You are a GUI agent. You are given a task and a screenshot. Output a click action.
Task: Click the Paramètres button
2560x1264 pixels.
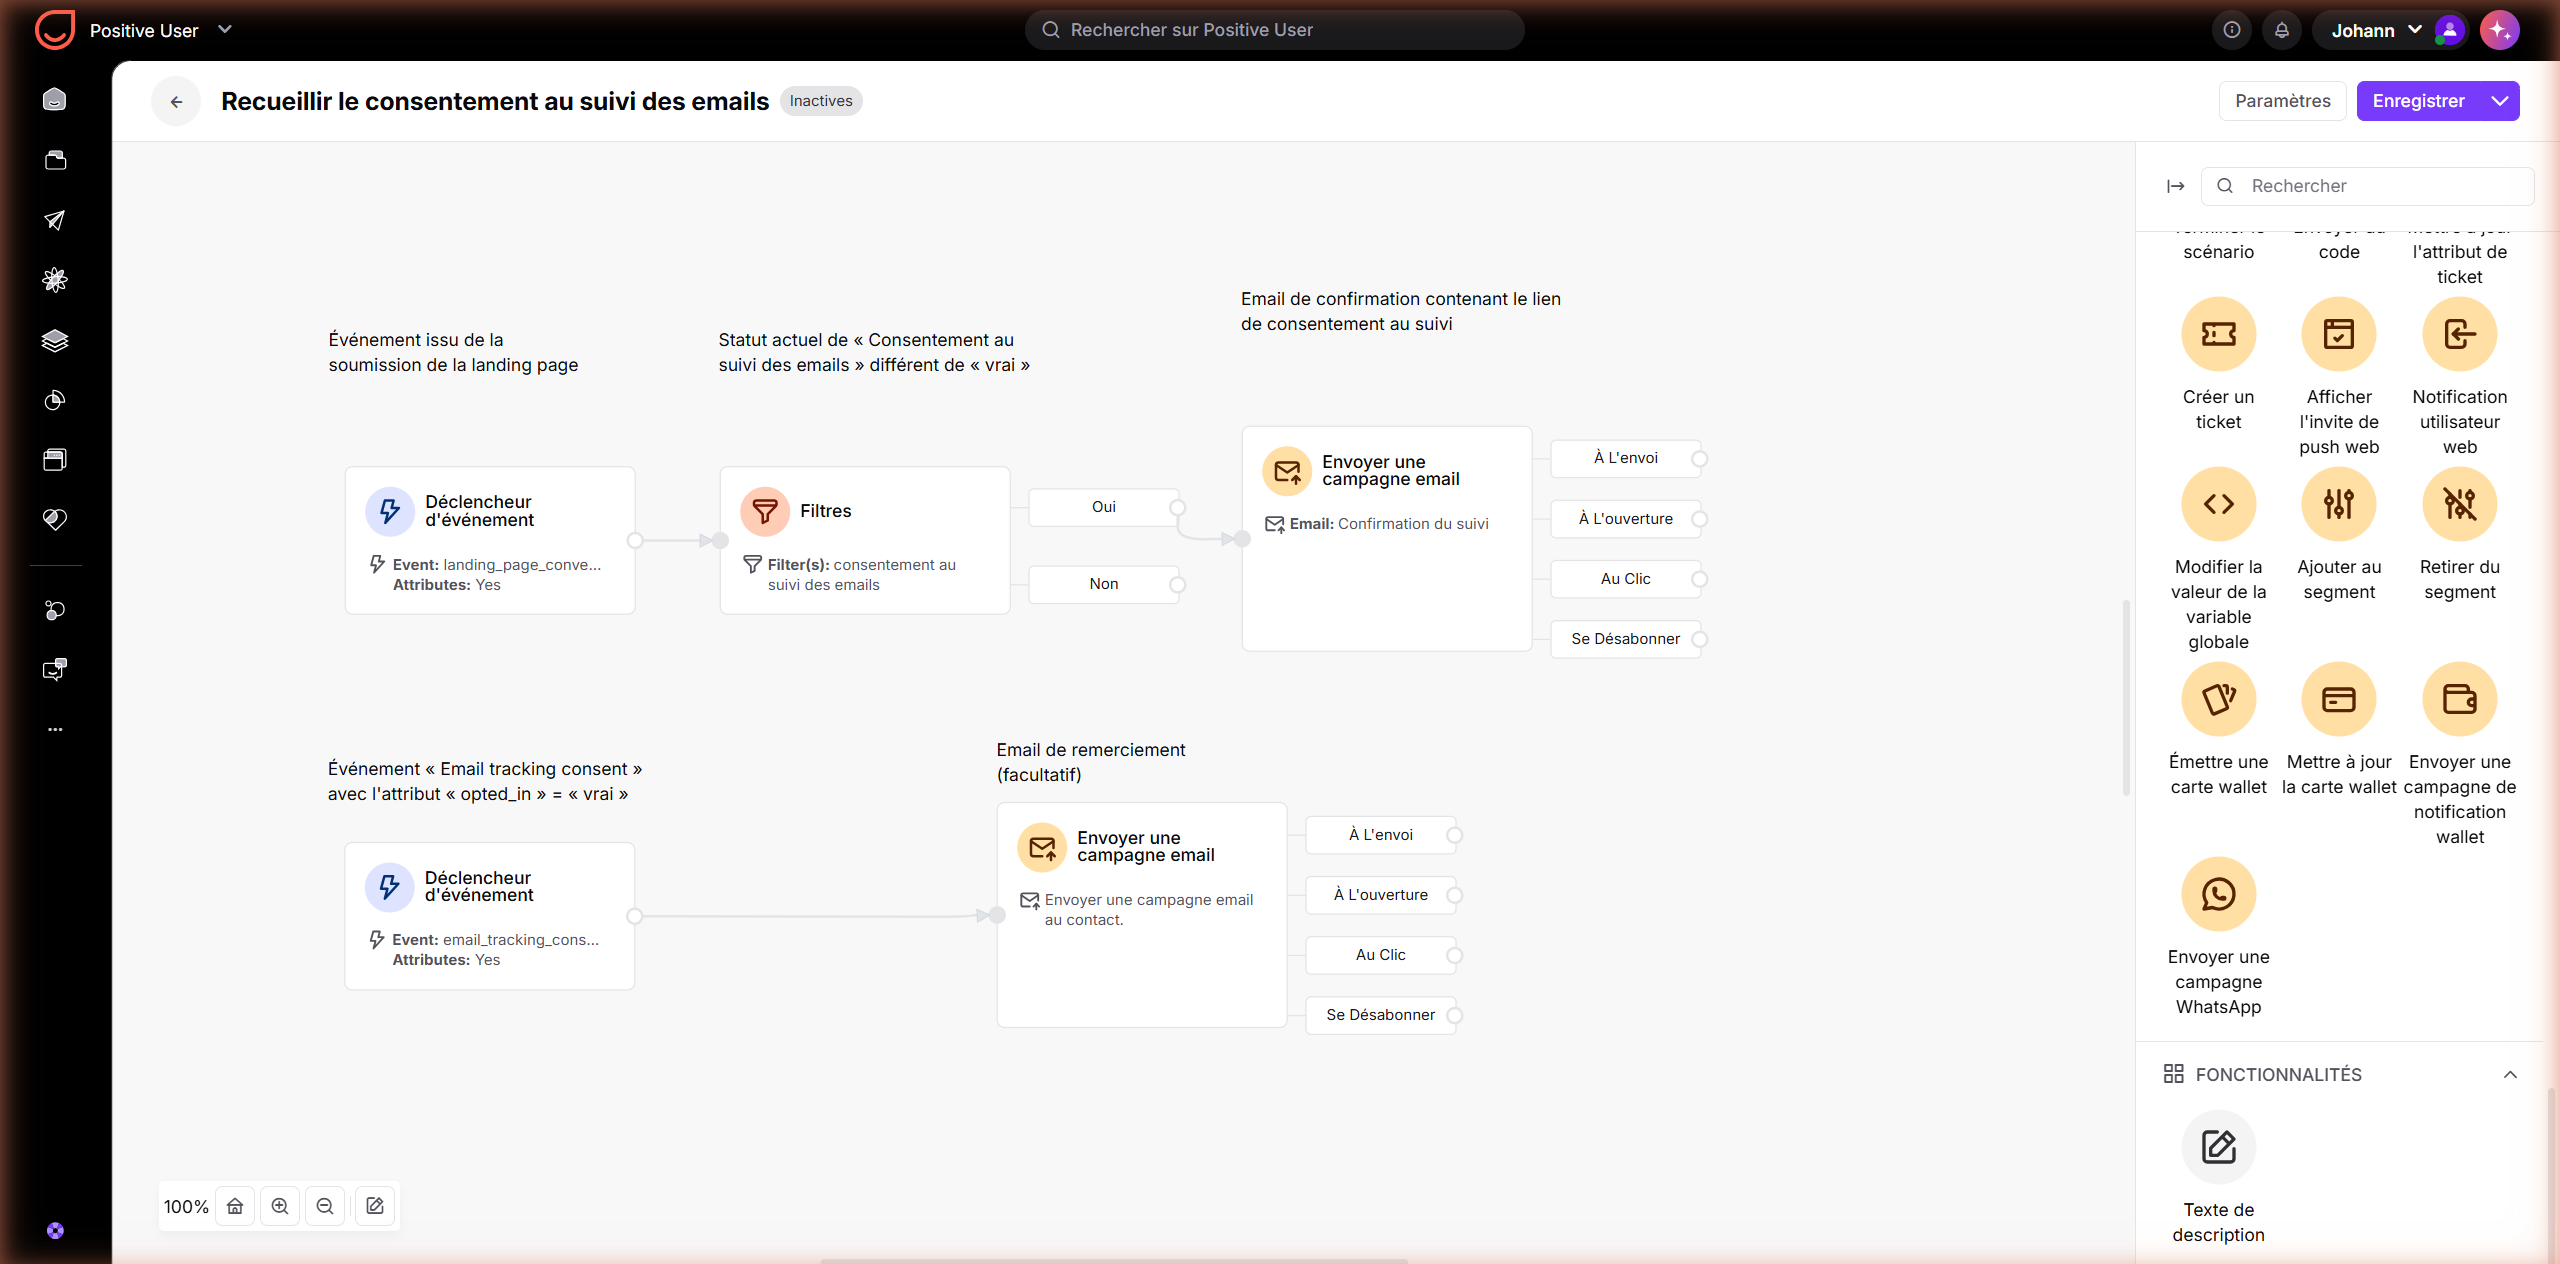point(2283,101)
